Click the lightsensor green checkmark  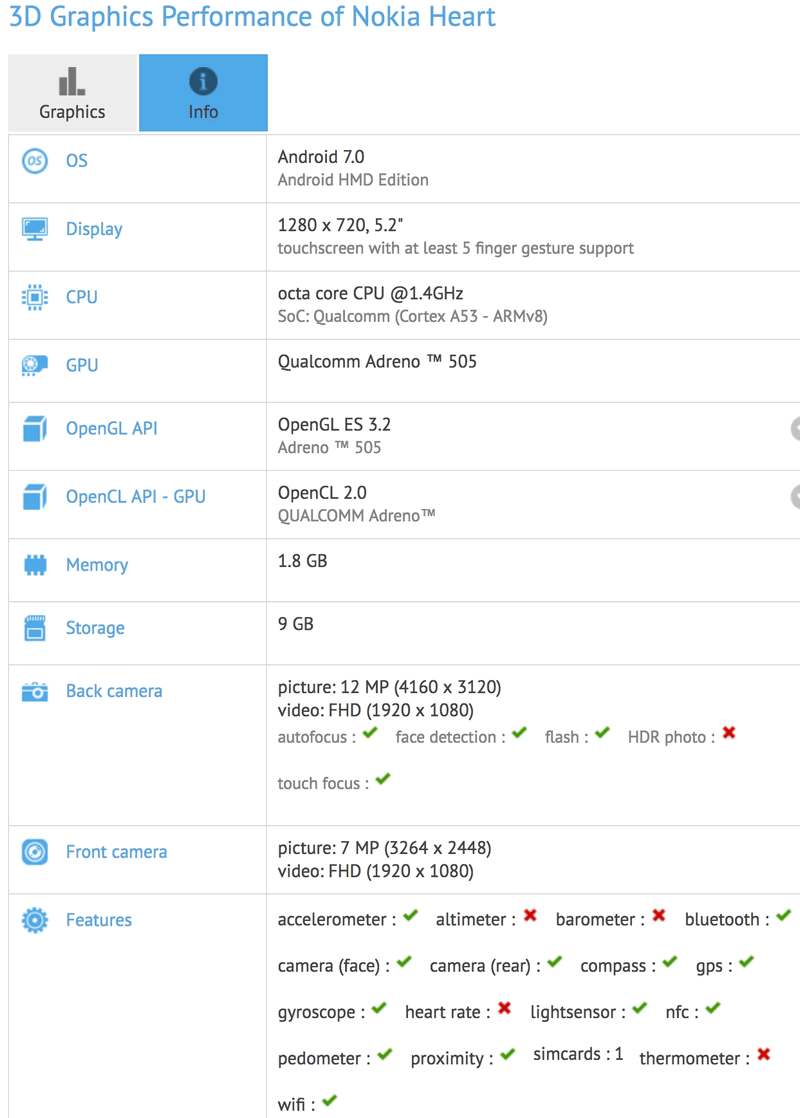click(640, 1008)
